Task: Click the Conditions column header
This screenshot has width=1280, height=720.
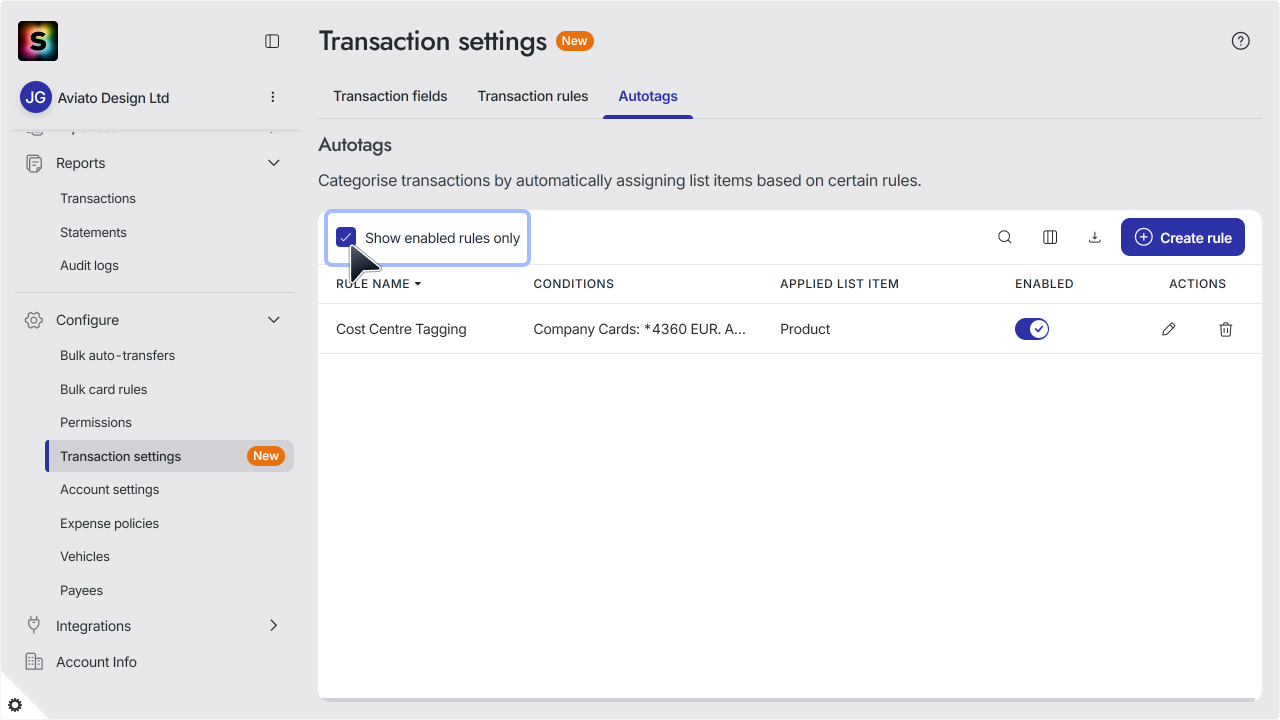Action: click(x=574, y=284)
